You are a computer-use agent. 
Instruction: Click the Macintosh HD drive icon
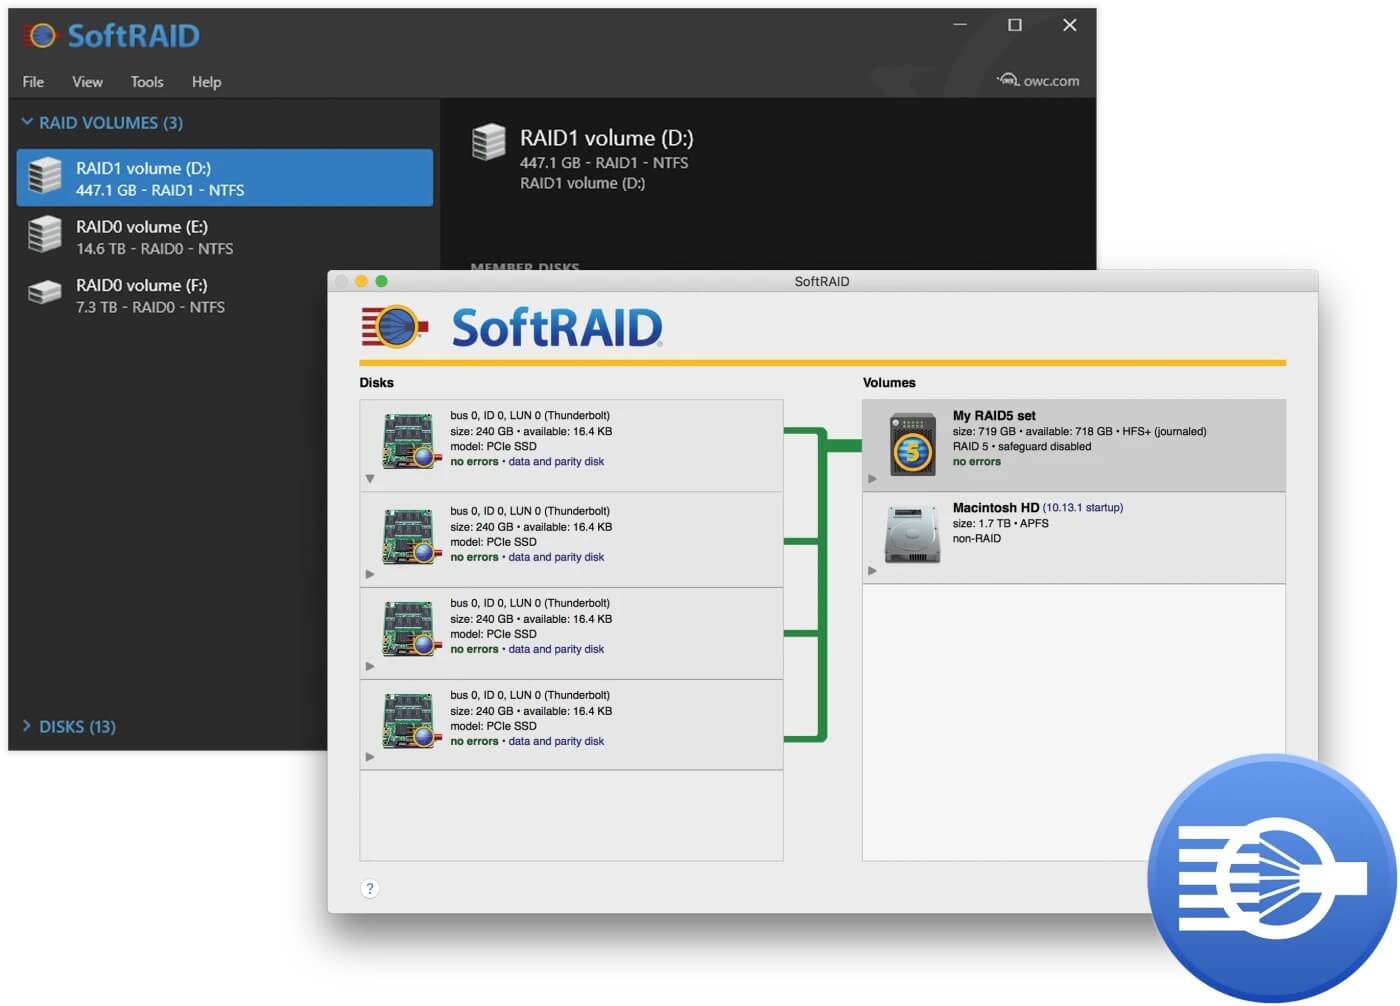coord(912,535)
